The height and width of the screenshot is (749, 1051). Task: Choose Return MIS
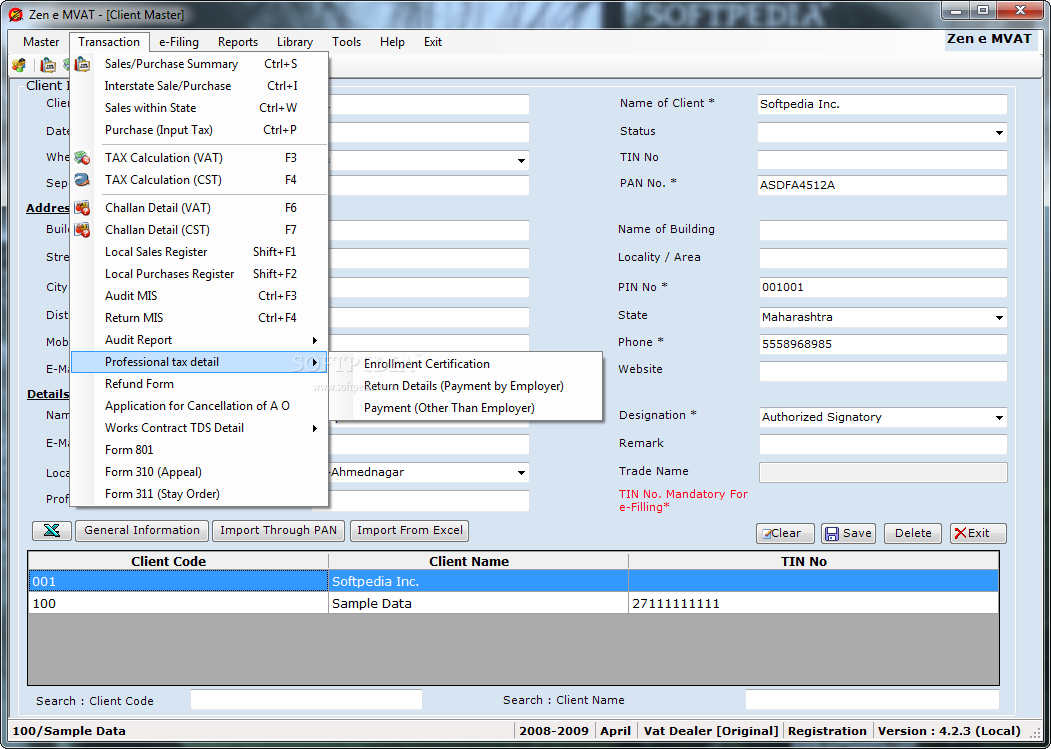(199, 318)
